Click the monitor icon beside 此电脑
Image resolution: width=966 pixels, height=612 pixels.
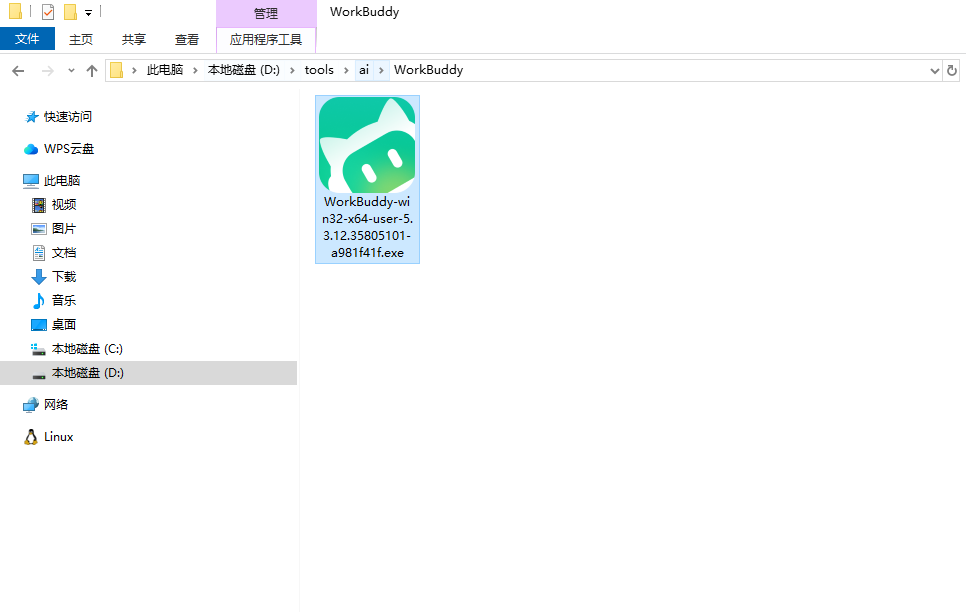(x=31, y=181)
